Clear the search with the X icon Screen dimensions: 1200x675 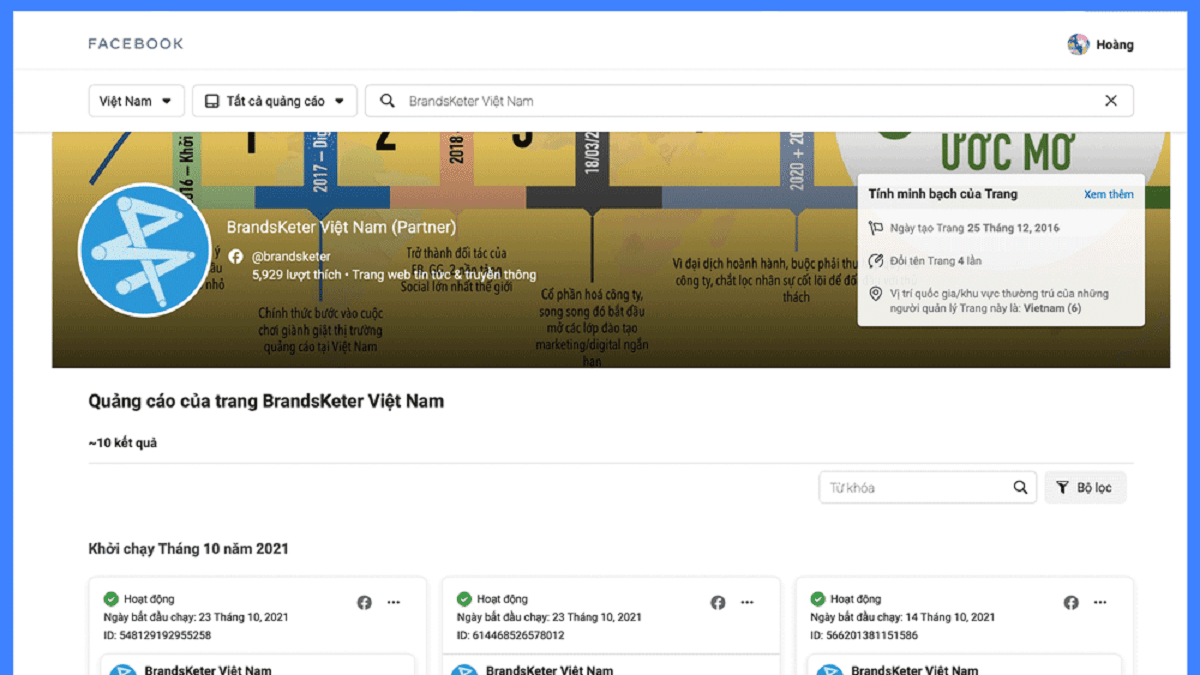coord(1111,101)
